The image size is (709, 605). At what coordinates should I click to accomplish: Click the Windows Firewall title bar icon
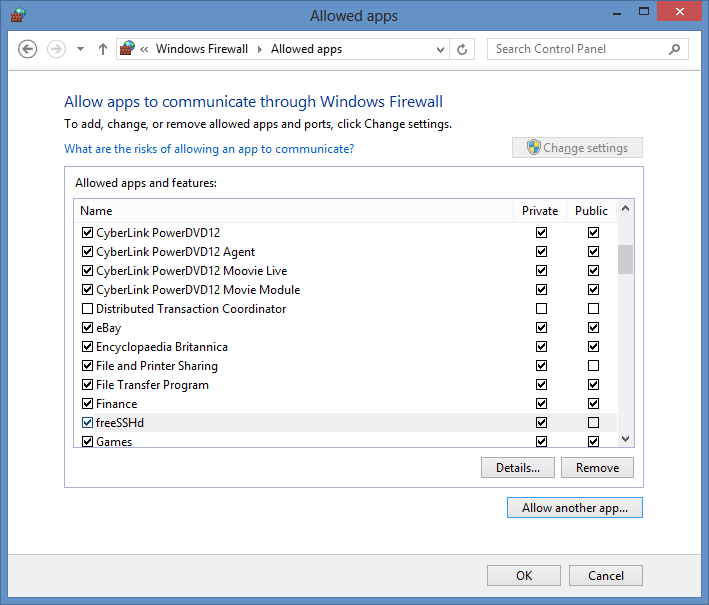pyautogui.click(x=18, y=15)
